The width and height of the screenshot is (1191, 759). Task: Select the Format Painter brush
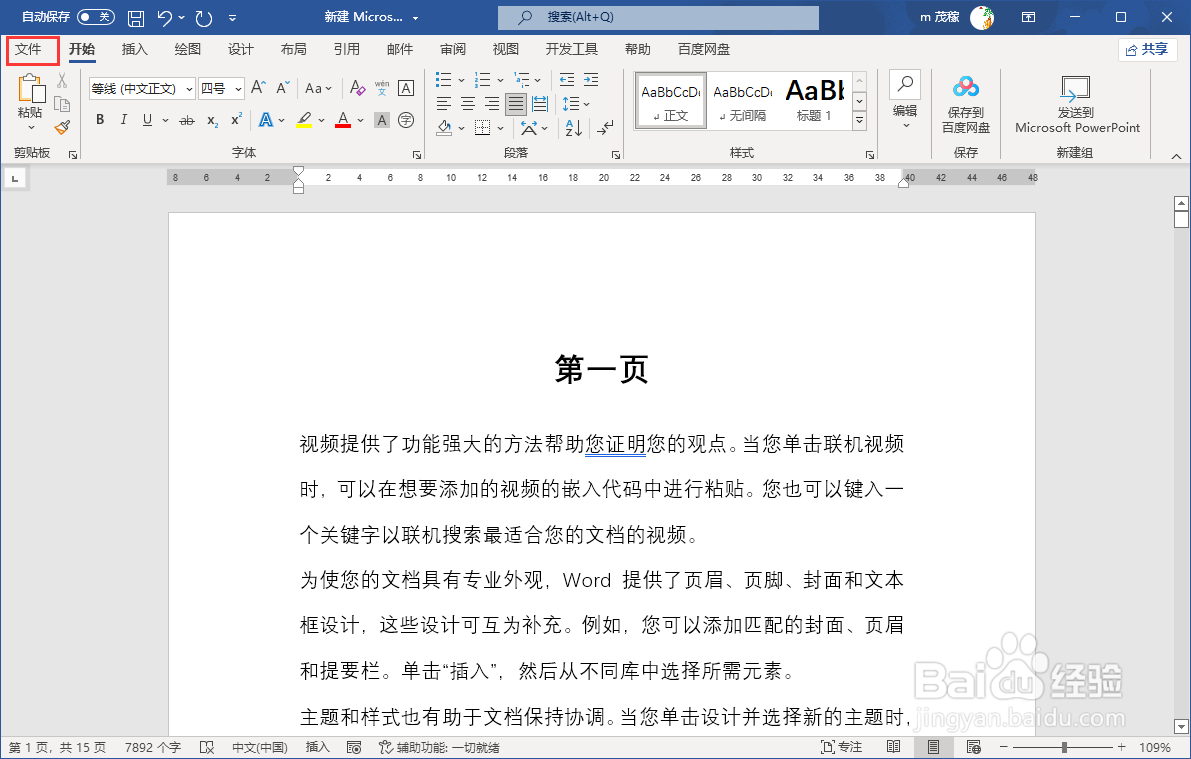[x=62, y=128]
